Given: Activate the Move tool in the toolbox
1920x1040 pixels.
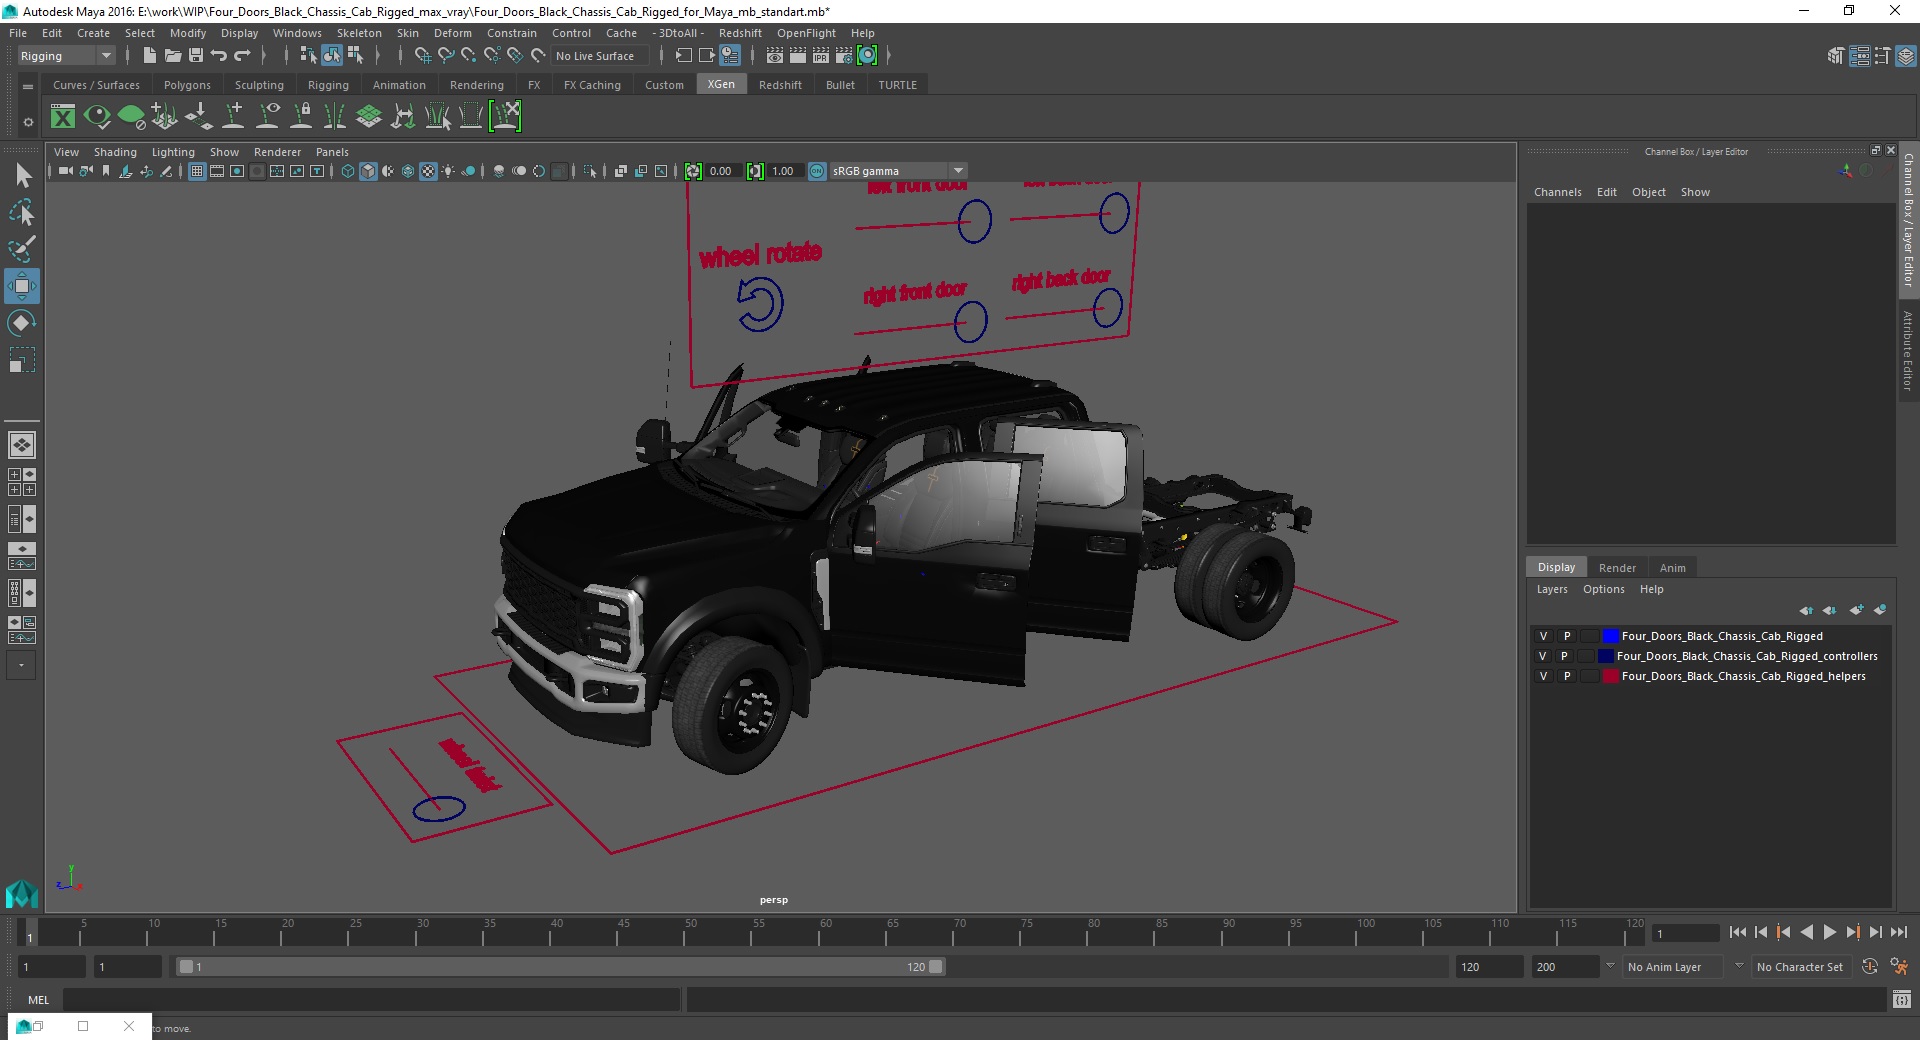Looking at the screenshot, I should point(22,286).
